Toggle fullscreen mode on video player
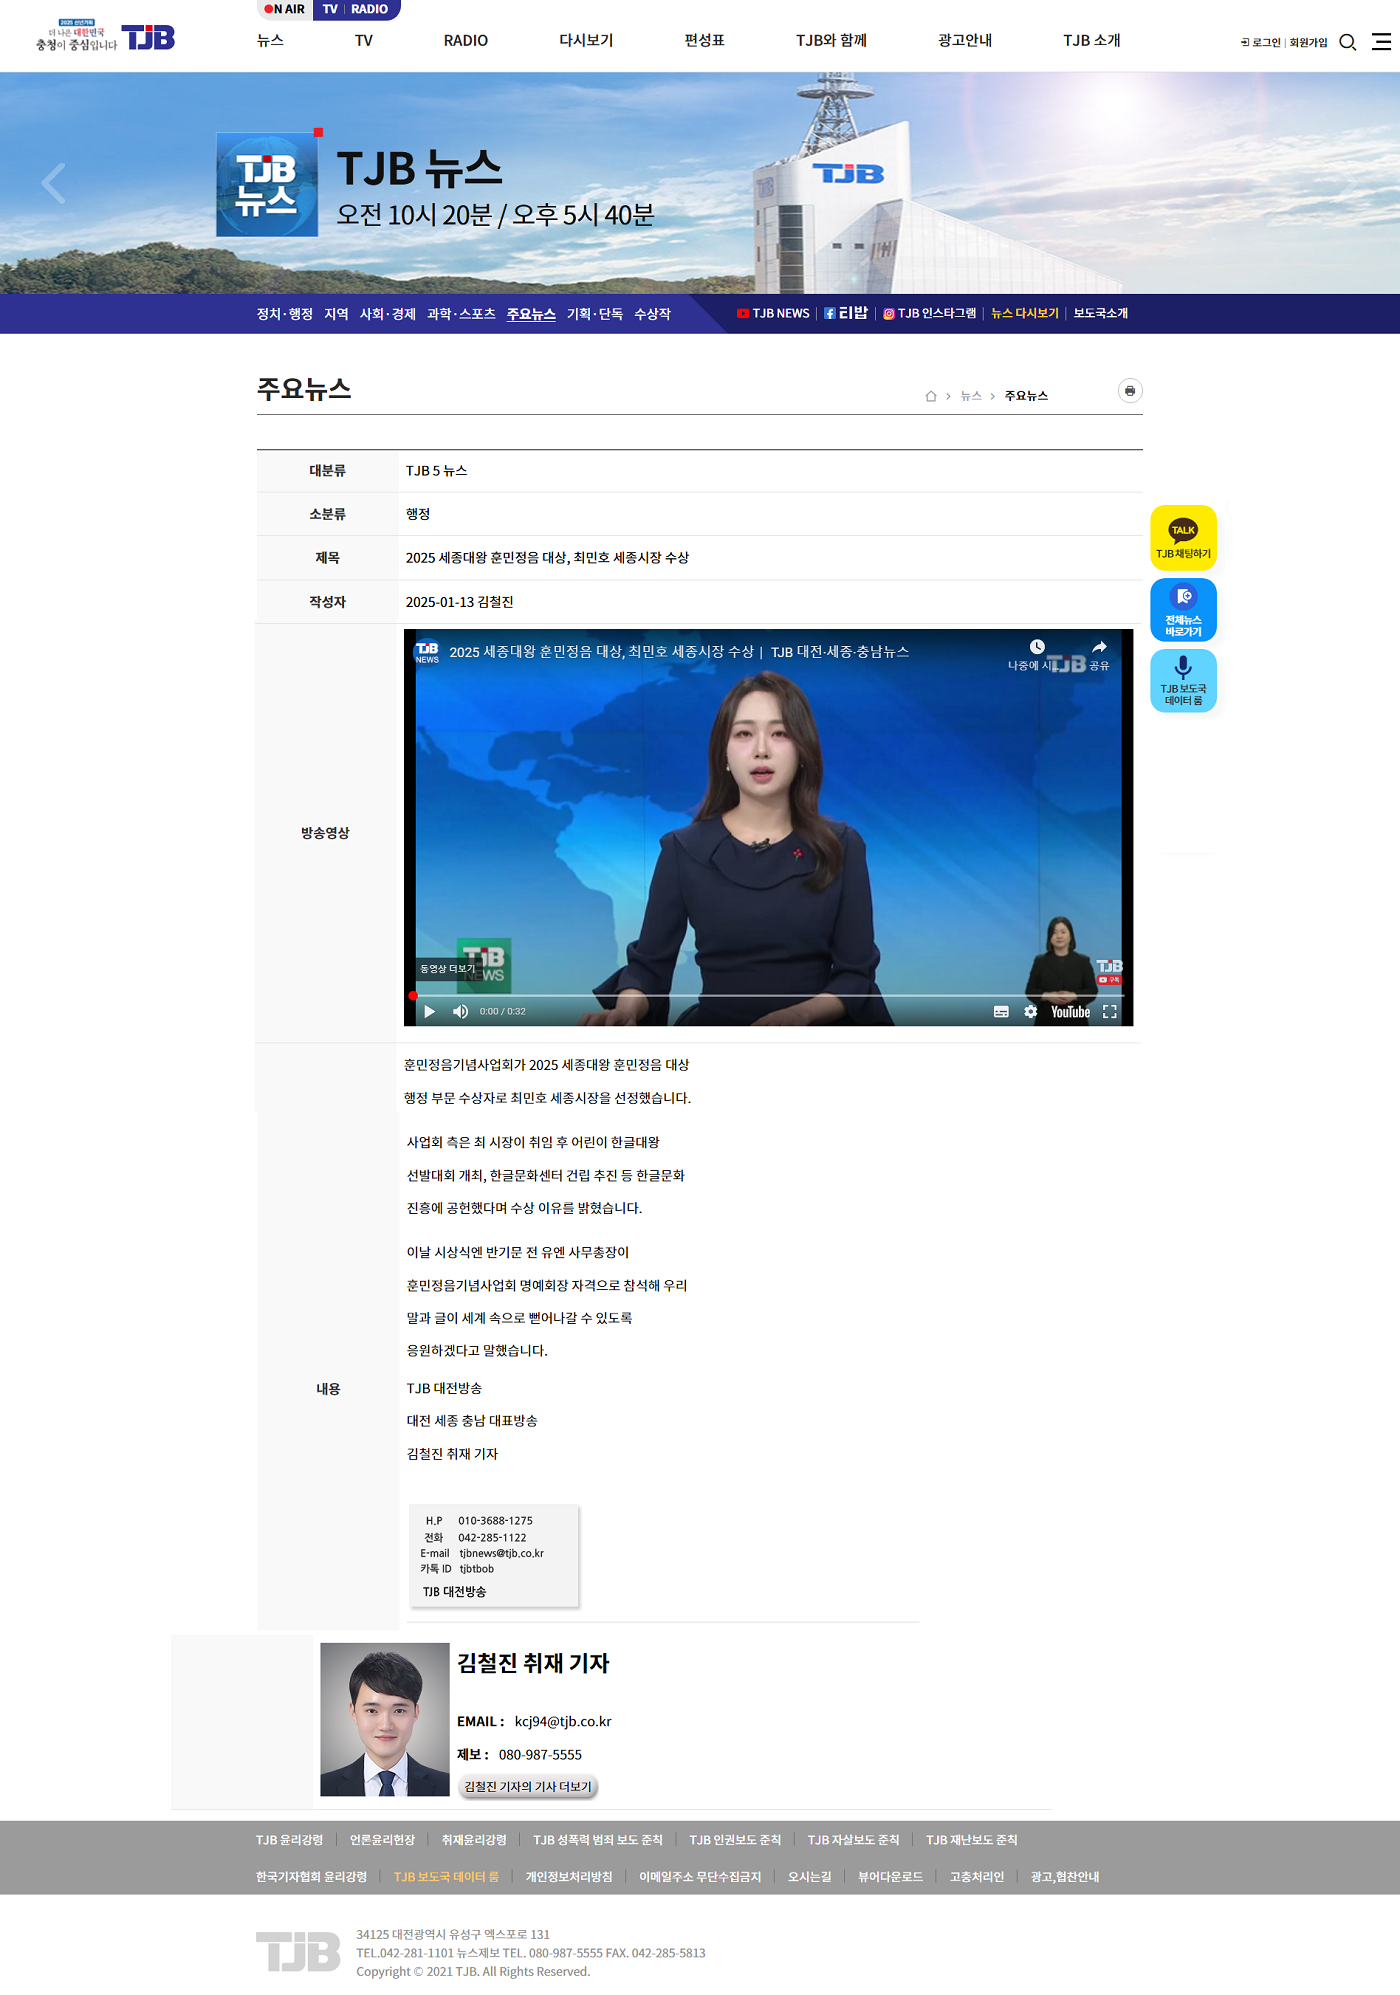The width and height of the screenshot is (1400, 1995). point(1109,1012)
